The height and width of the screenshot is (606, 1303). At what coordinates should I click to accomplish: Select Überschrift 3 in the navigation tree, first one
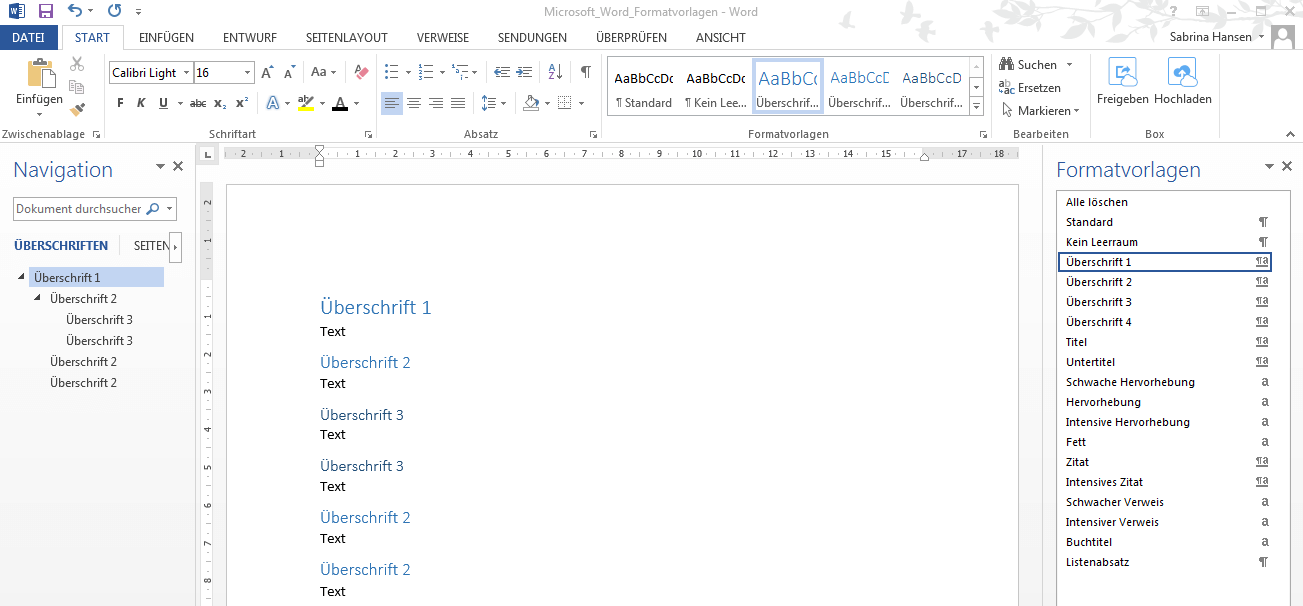(x=99, y=320)
